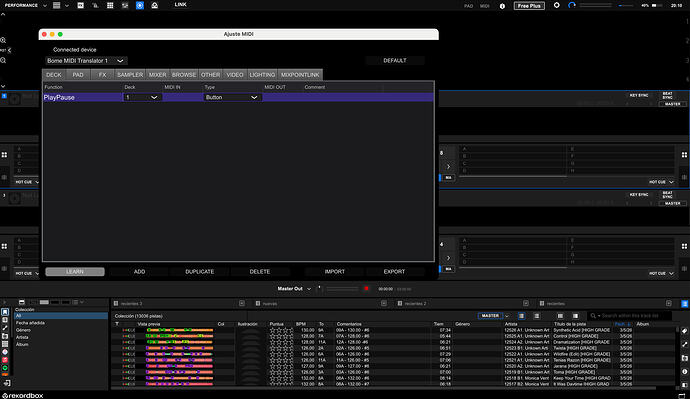This screenshot has width=690, height=399.
Task: Click the eject-style icon in top toolbar
Action: click(154, 5)
